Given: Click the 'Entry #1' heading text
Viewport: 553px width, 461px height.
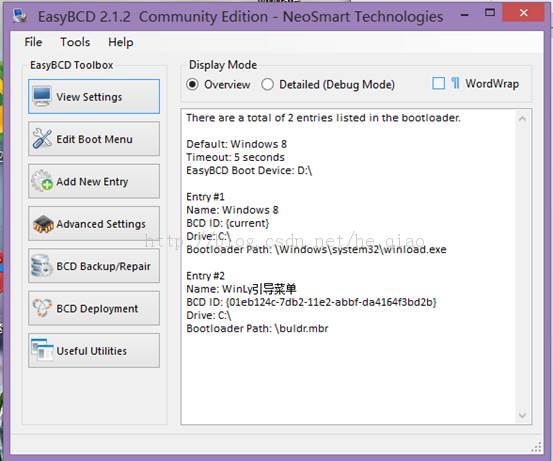Looking at the screenshot, I should (x=205, y=196).
